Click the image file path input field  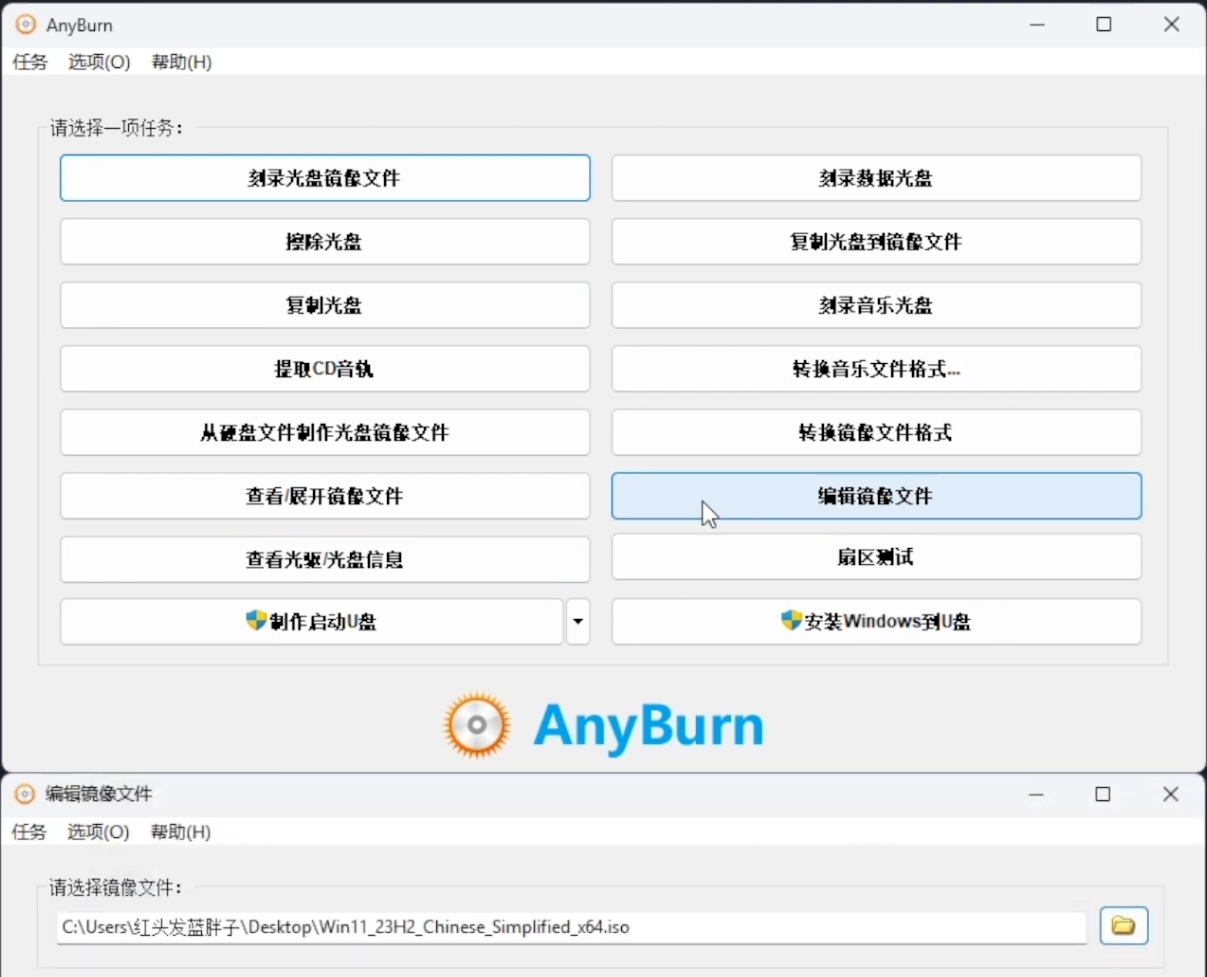click(570, 927)
